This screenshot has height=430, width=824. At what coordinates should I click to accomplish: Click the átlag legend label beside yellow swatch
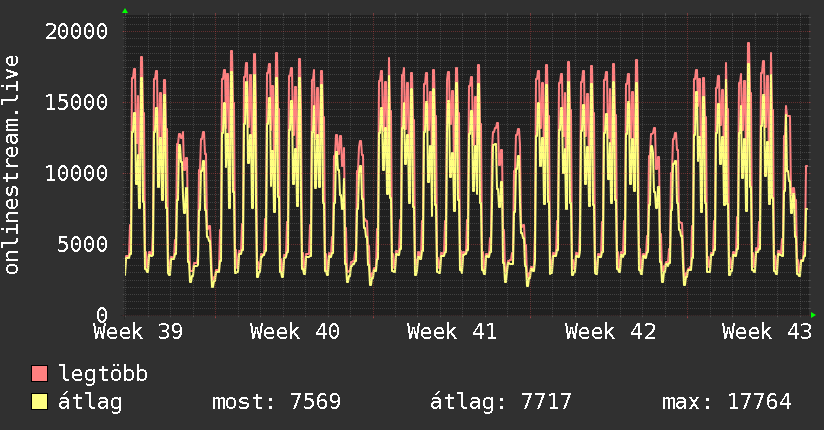(x=90, y=402)
